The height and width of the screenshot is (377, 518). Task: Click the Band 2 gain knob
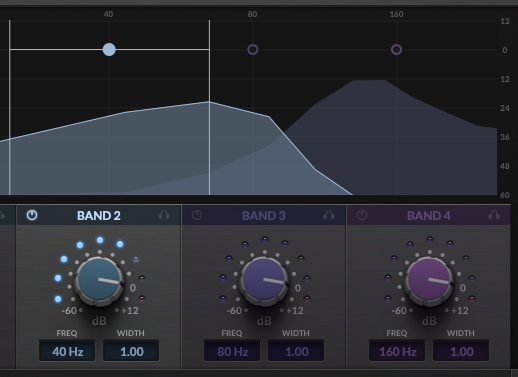99,280
